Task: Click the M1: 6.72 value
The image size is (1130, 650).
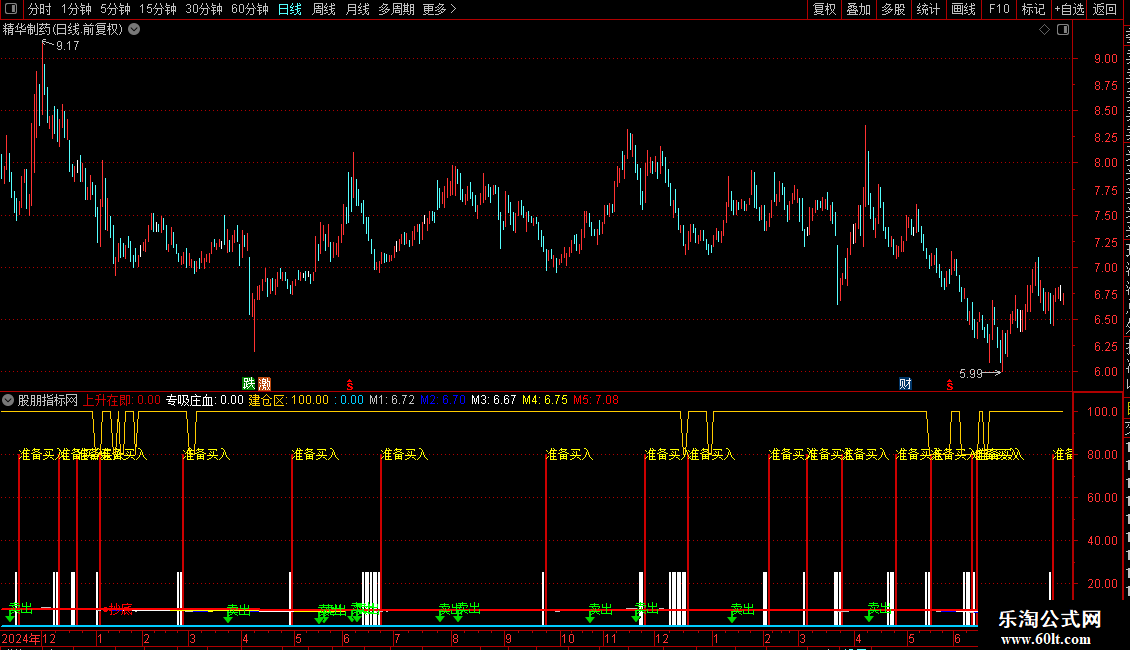Action: coord(392,400)
